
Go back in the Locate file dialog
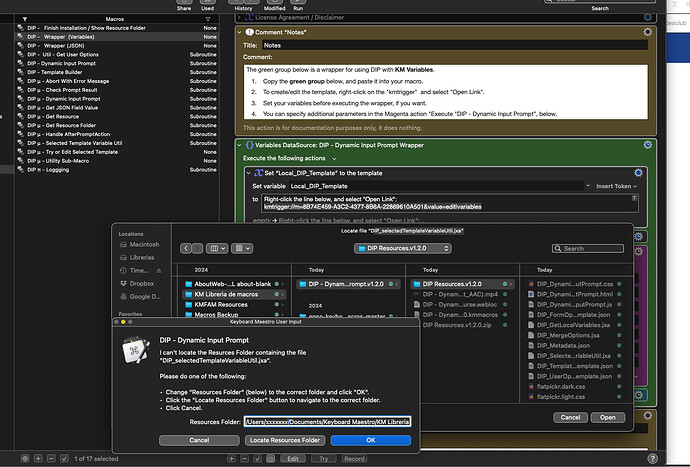click(x=186, y=248)
